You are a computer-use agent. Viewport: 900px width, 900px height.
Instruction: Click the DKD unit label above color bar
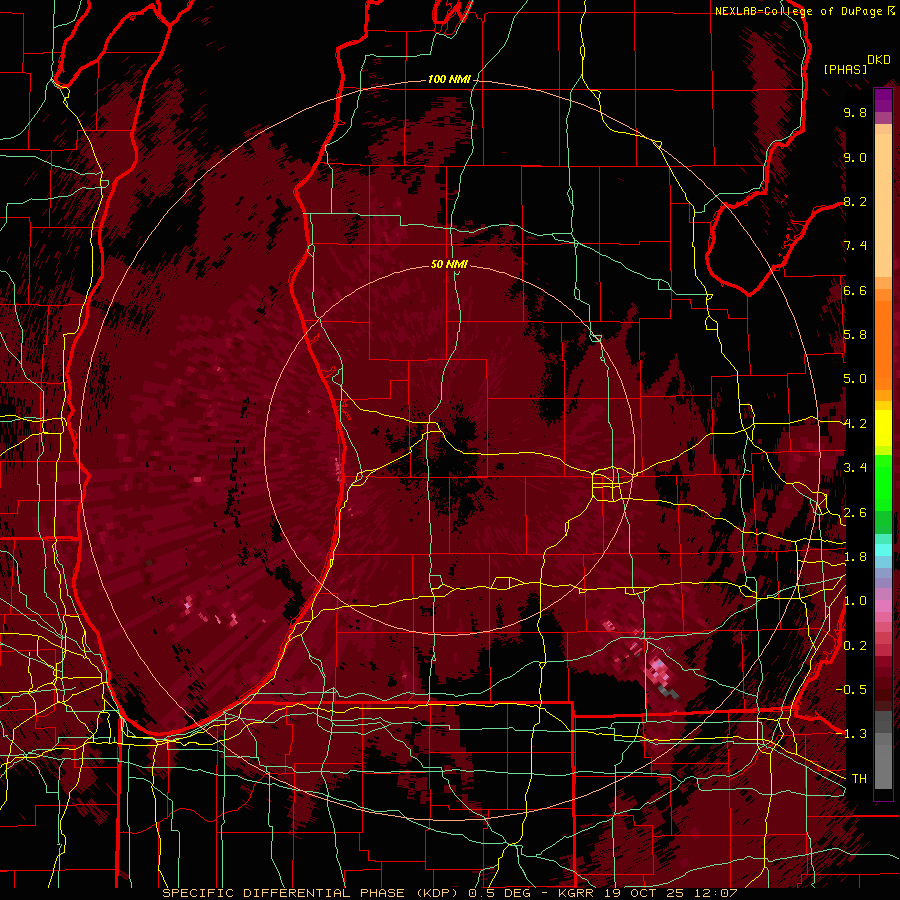pos(879,59)
